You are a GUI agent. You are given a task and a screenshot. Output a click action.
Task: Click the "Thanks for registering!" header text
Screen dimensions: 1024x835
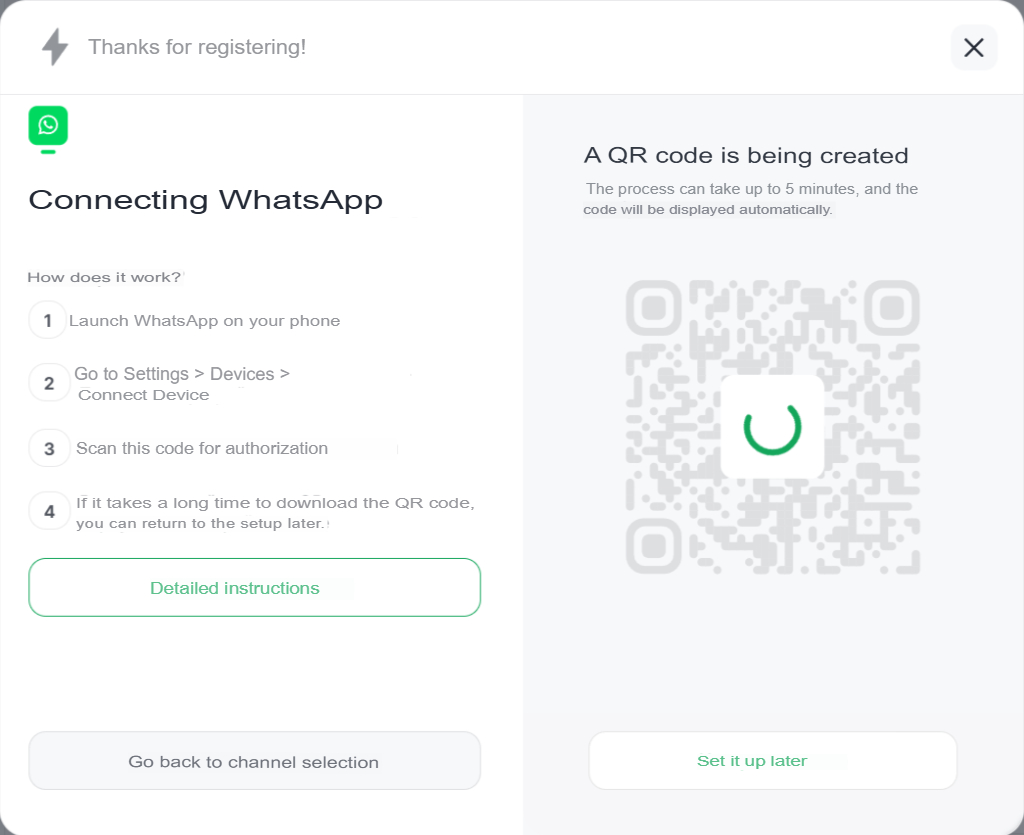click(x=197, y=47)
